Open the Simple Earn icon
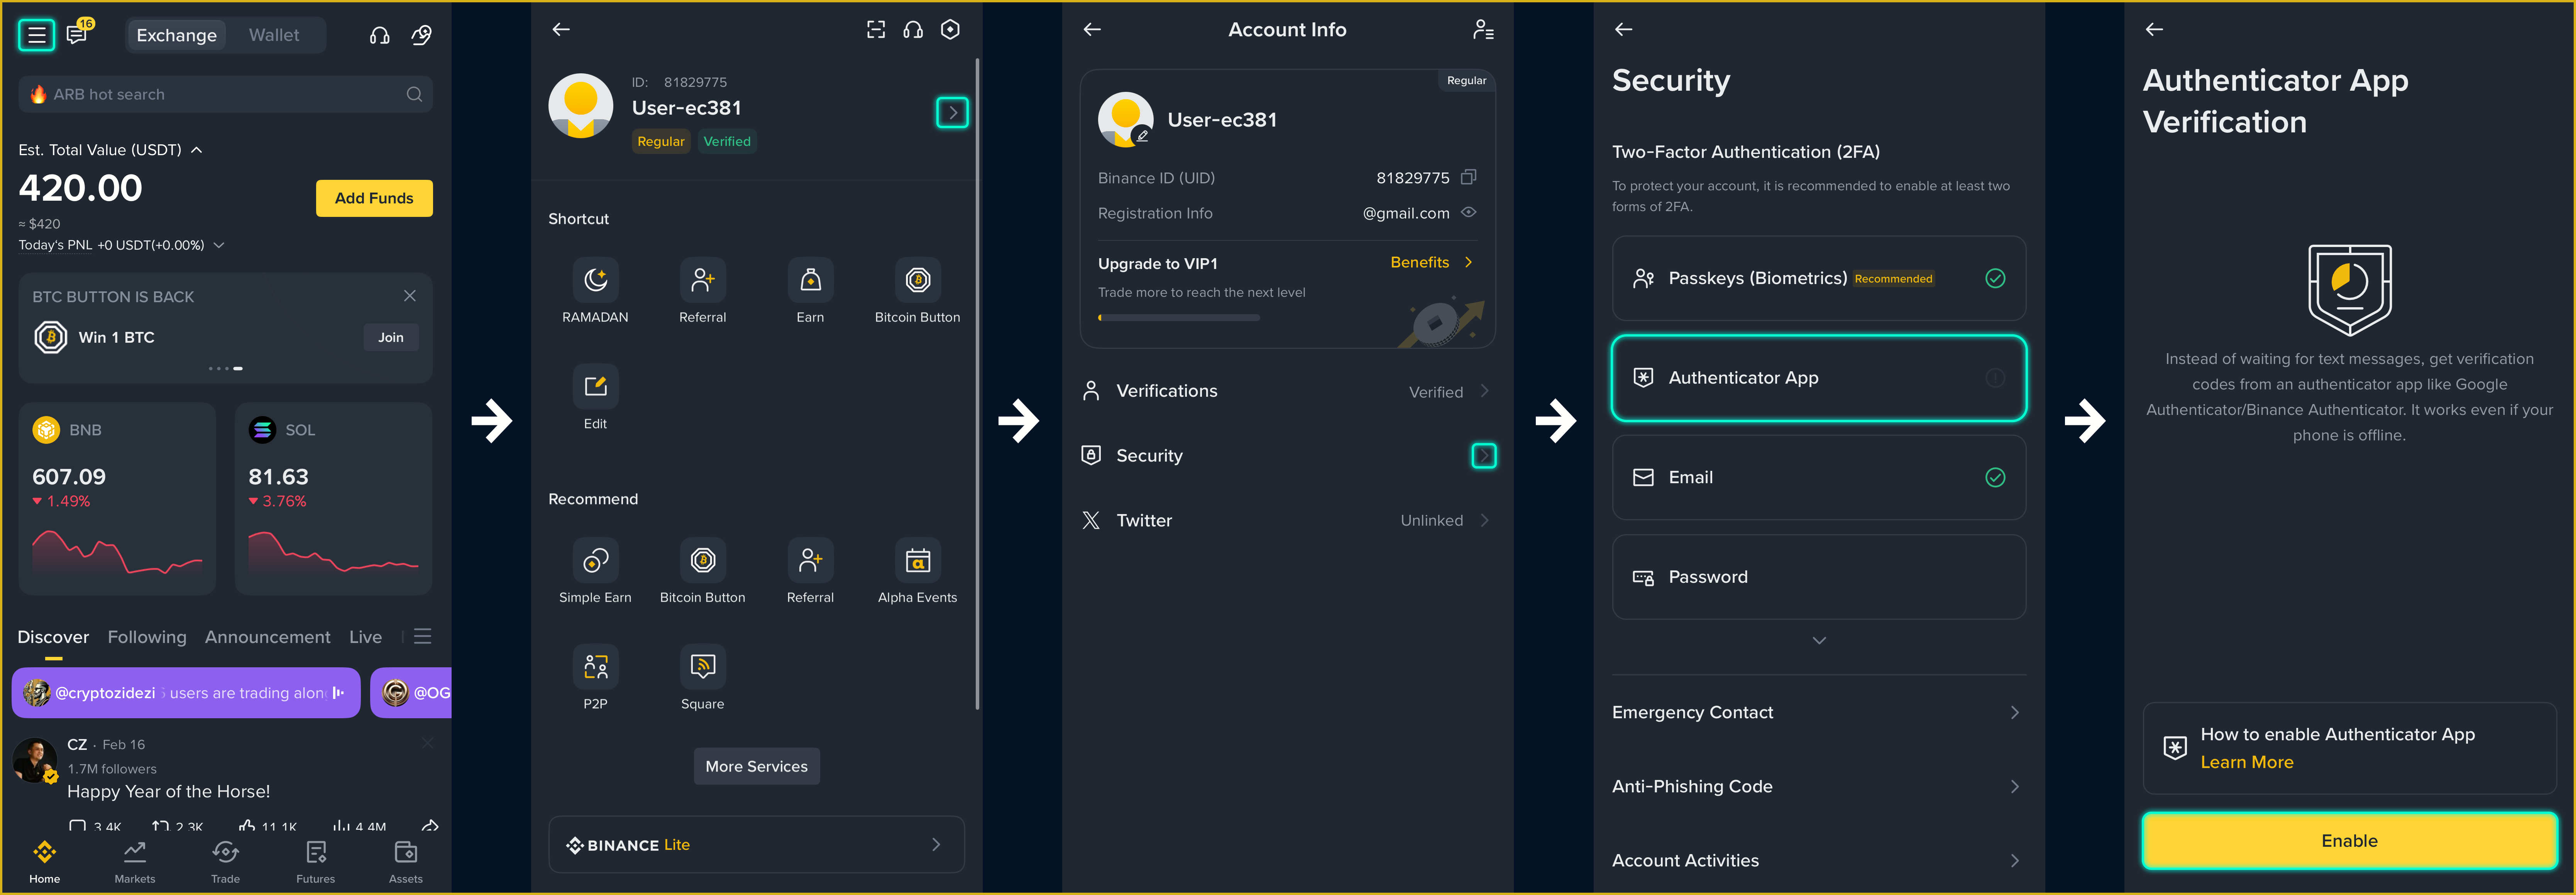The width and height of the screenshot is (2576, 895). [x=596, y=560]
